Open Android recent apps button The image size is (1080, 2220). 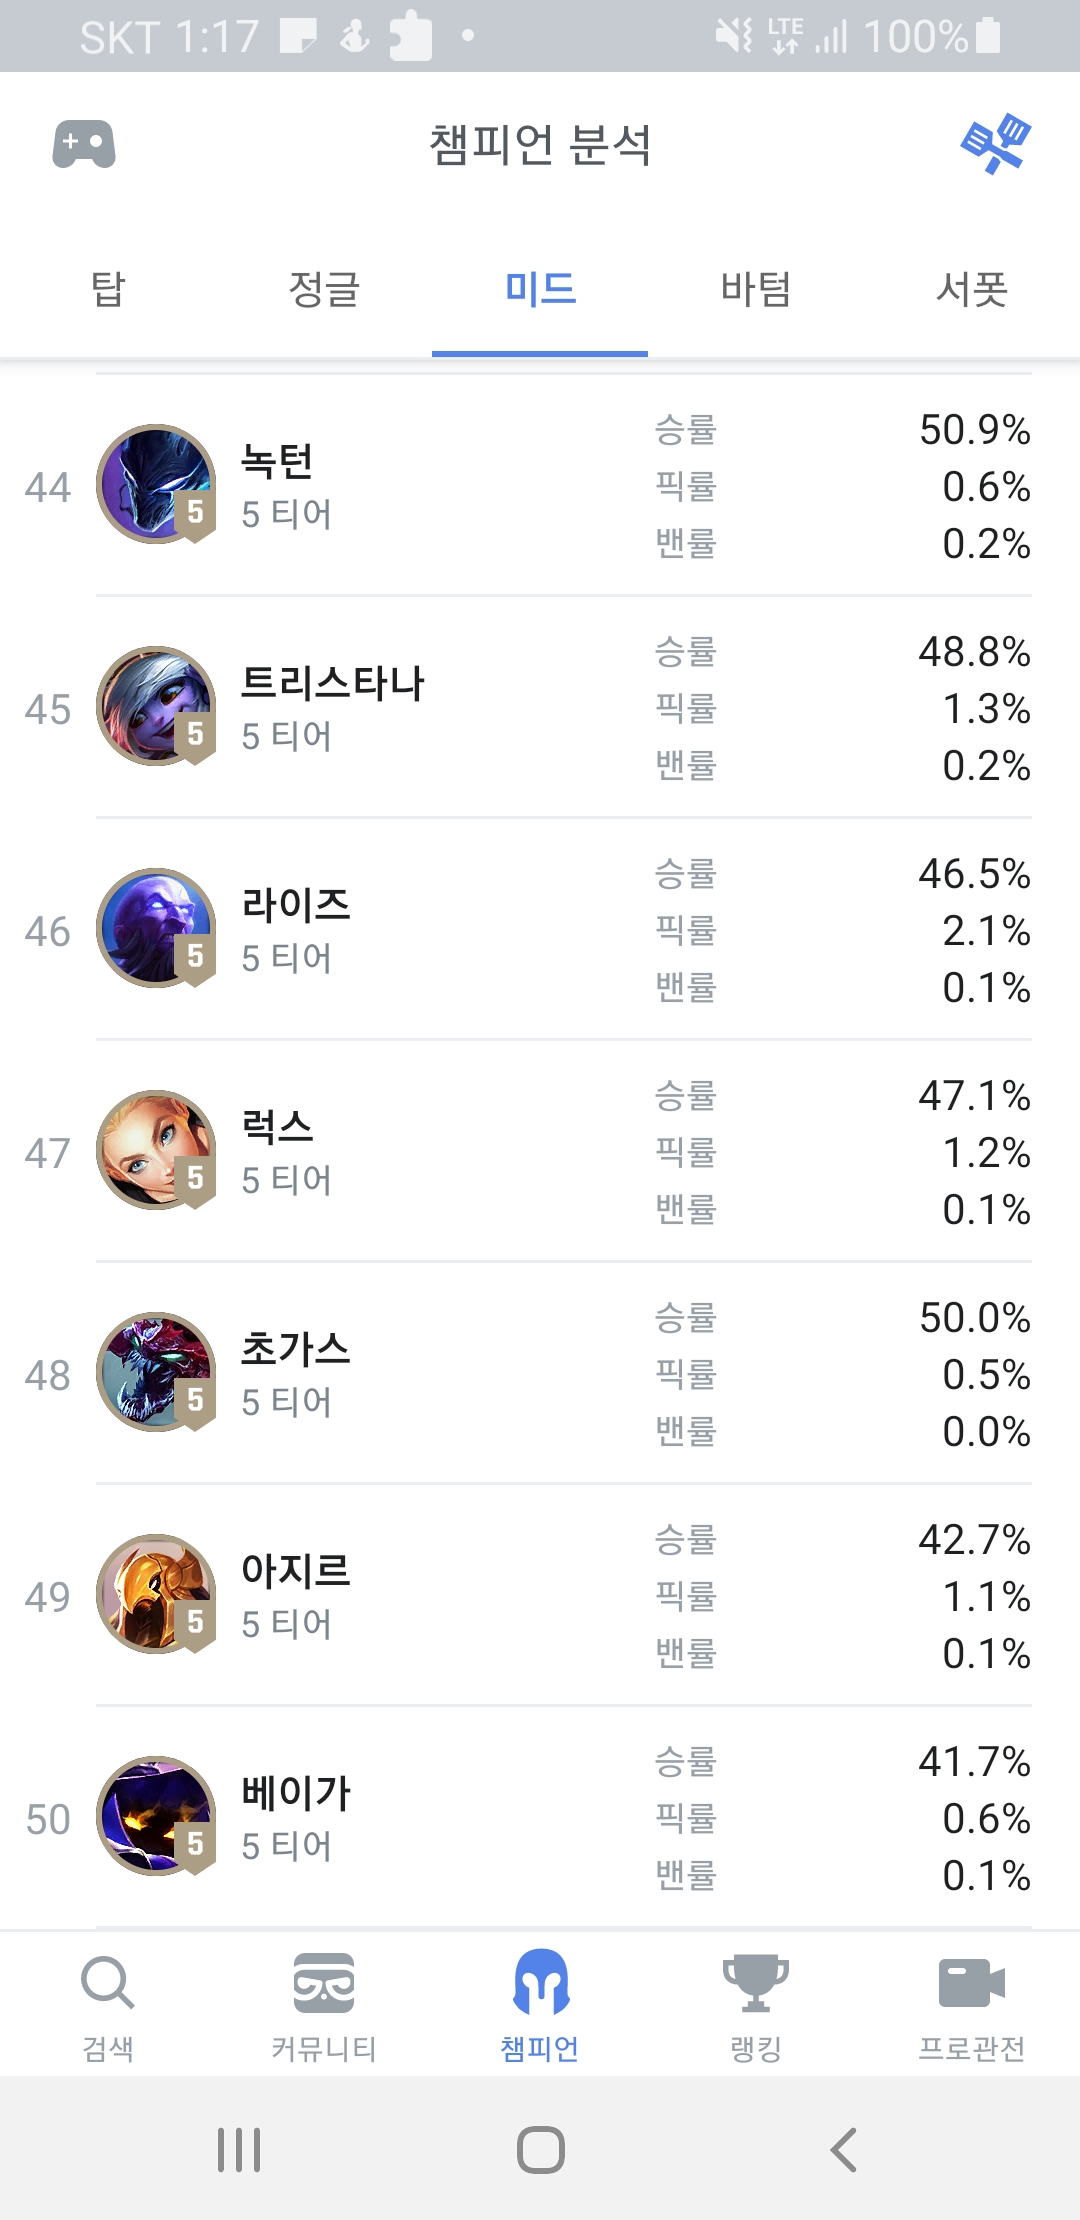pos(239,2149)
